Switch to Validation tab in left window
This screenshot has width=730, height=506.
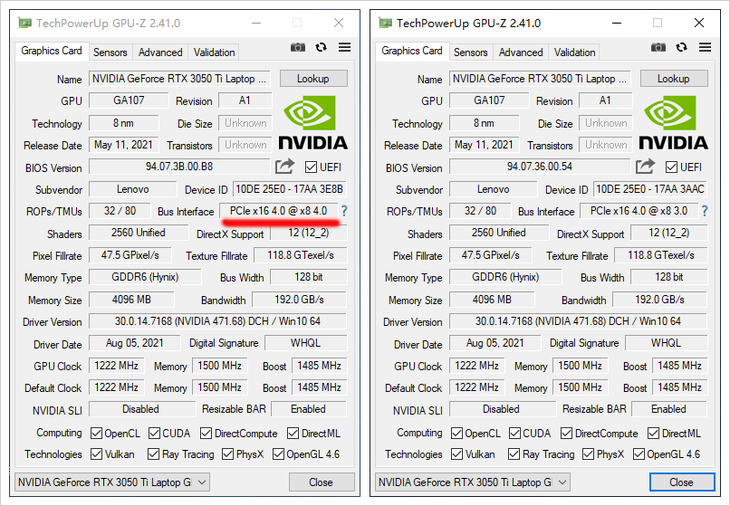coord(214,52)
